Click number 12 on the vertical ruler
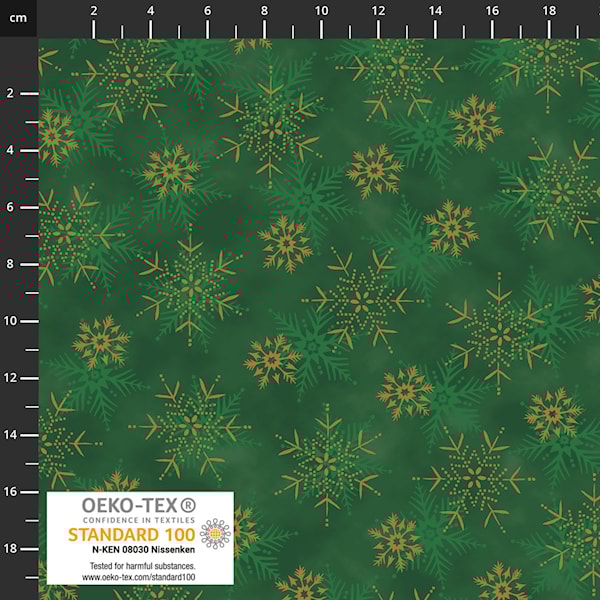 point(12,378)
